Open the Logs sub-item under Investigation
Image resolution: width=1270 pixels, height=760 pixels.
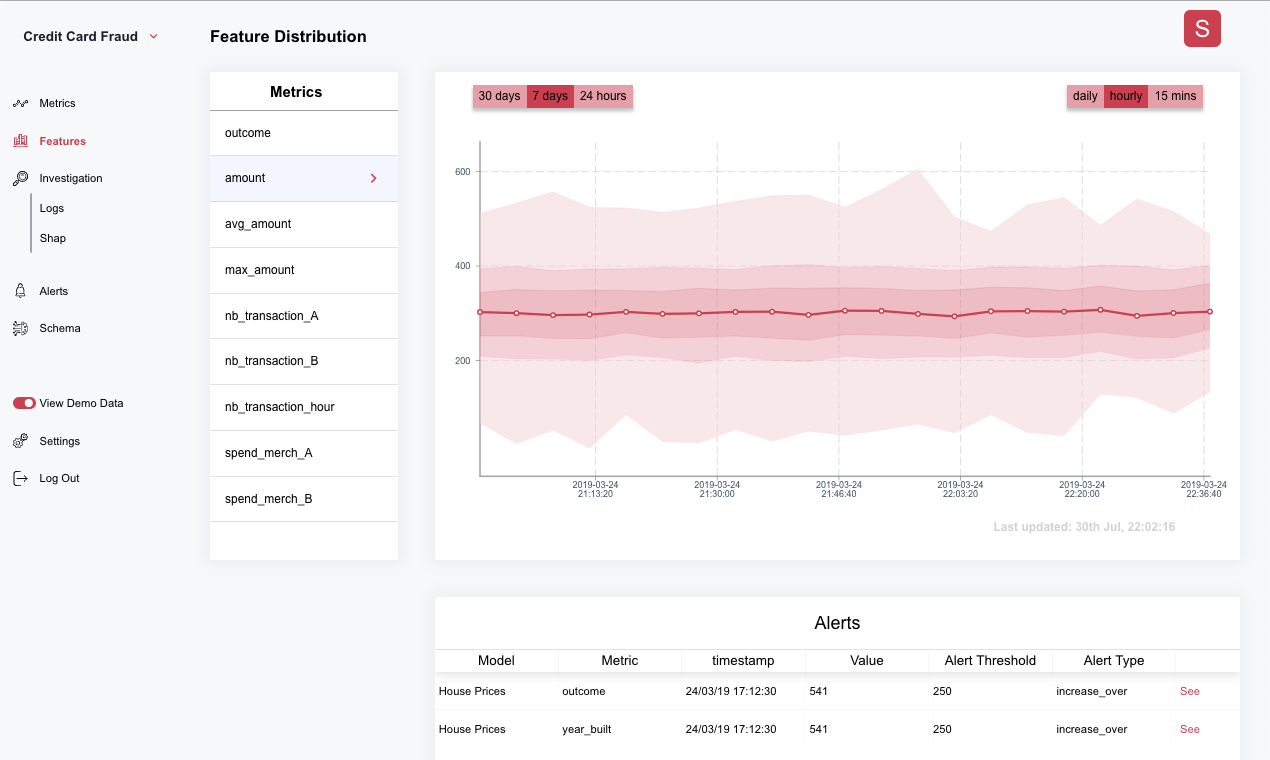tap(52, 208)
